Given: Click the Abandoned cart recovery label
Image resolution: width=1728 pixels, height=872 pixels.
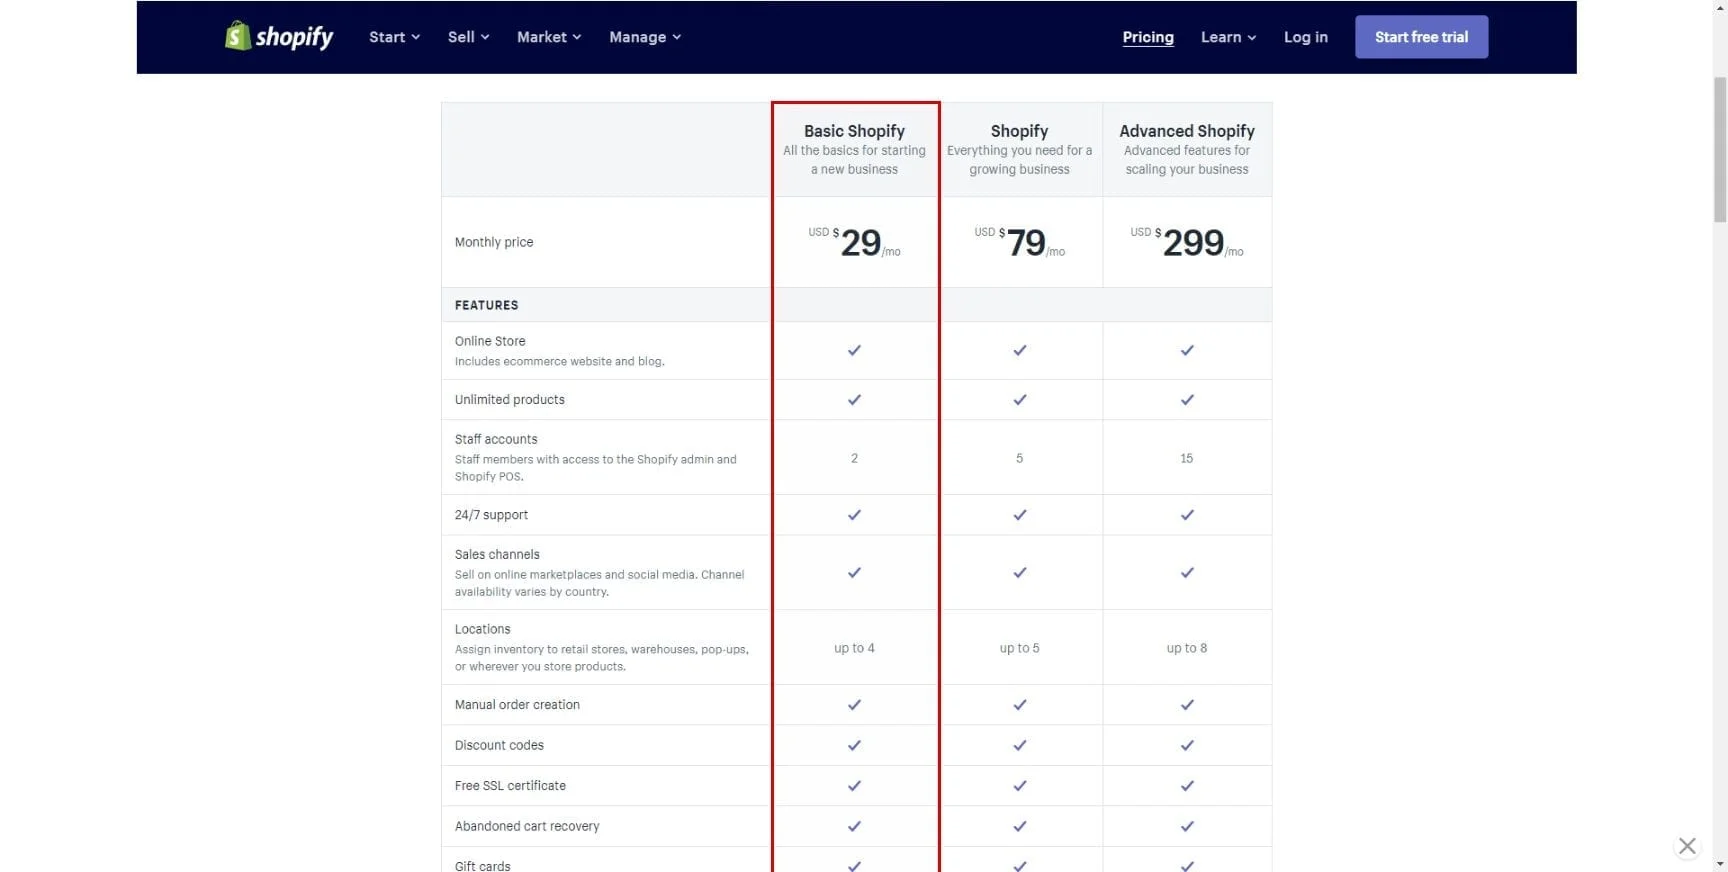Looking at the screenshot, I should pyautogui.click(x=527, y=826).
